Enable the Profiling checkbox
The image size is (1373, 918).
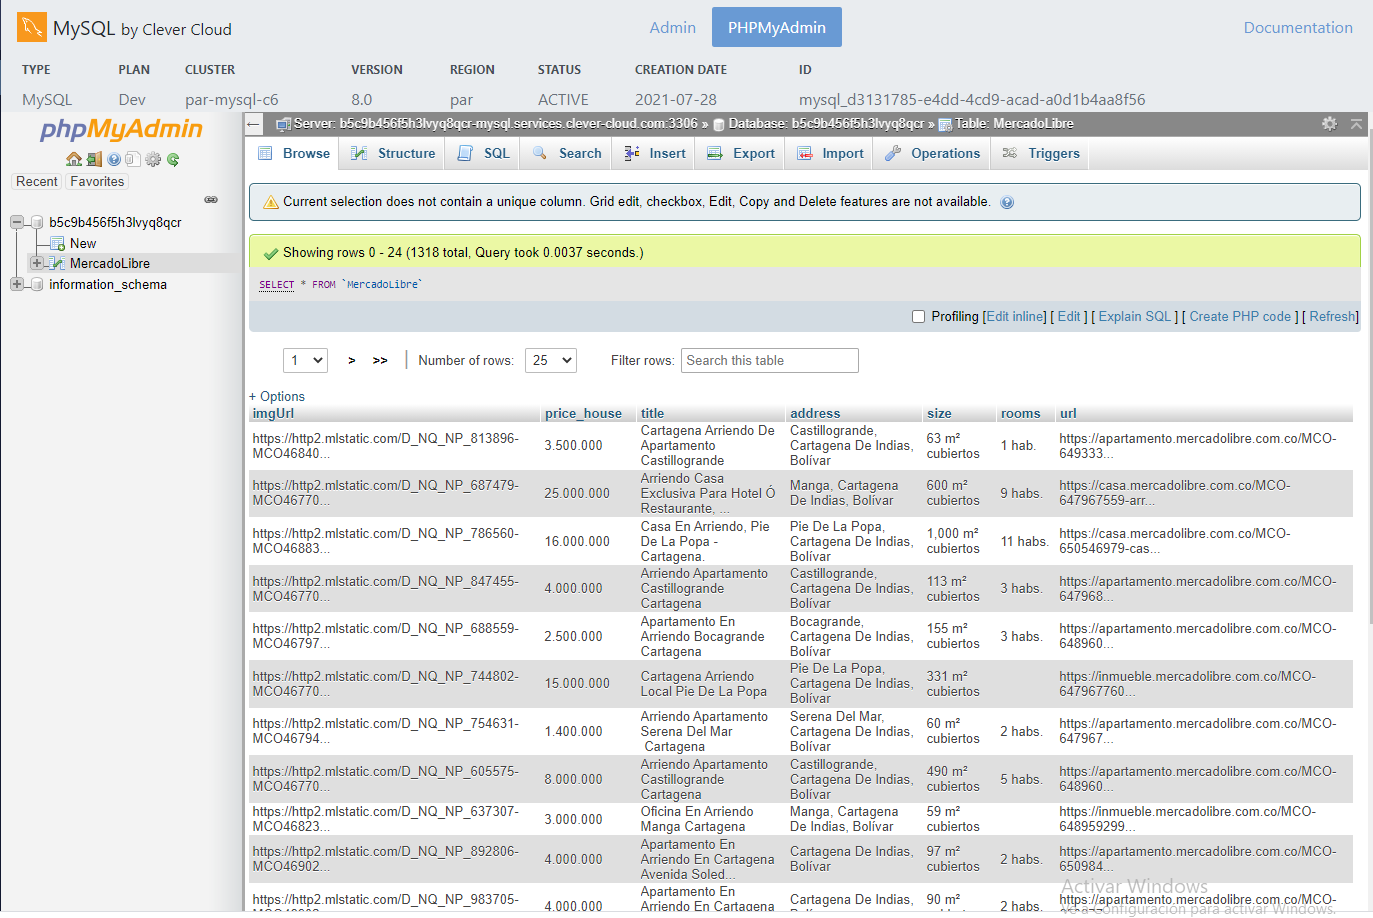918,316
